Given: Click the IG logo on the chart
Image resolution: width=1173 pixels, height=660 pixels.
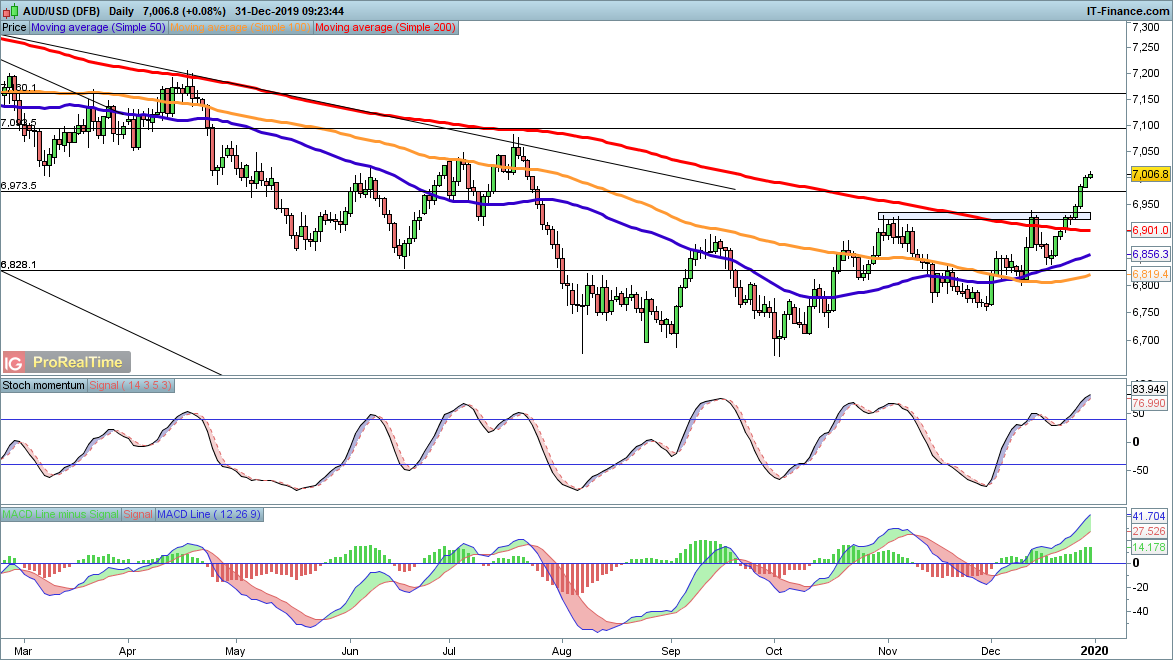Looking at the screenshot, I should 12,362.
